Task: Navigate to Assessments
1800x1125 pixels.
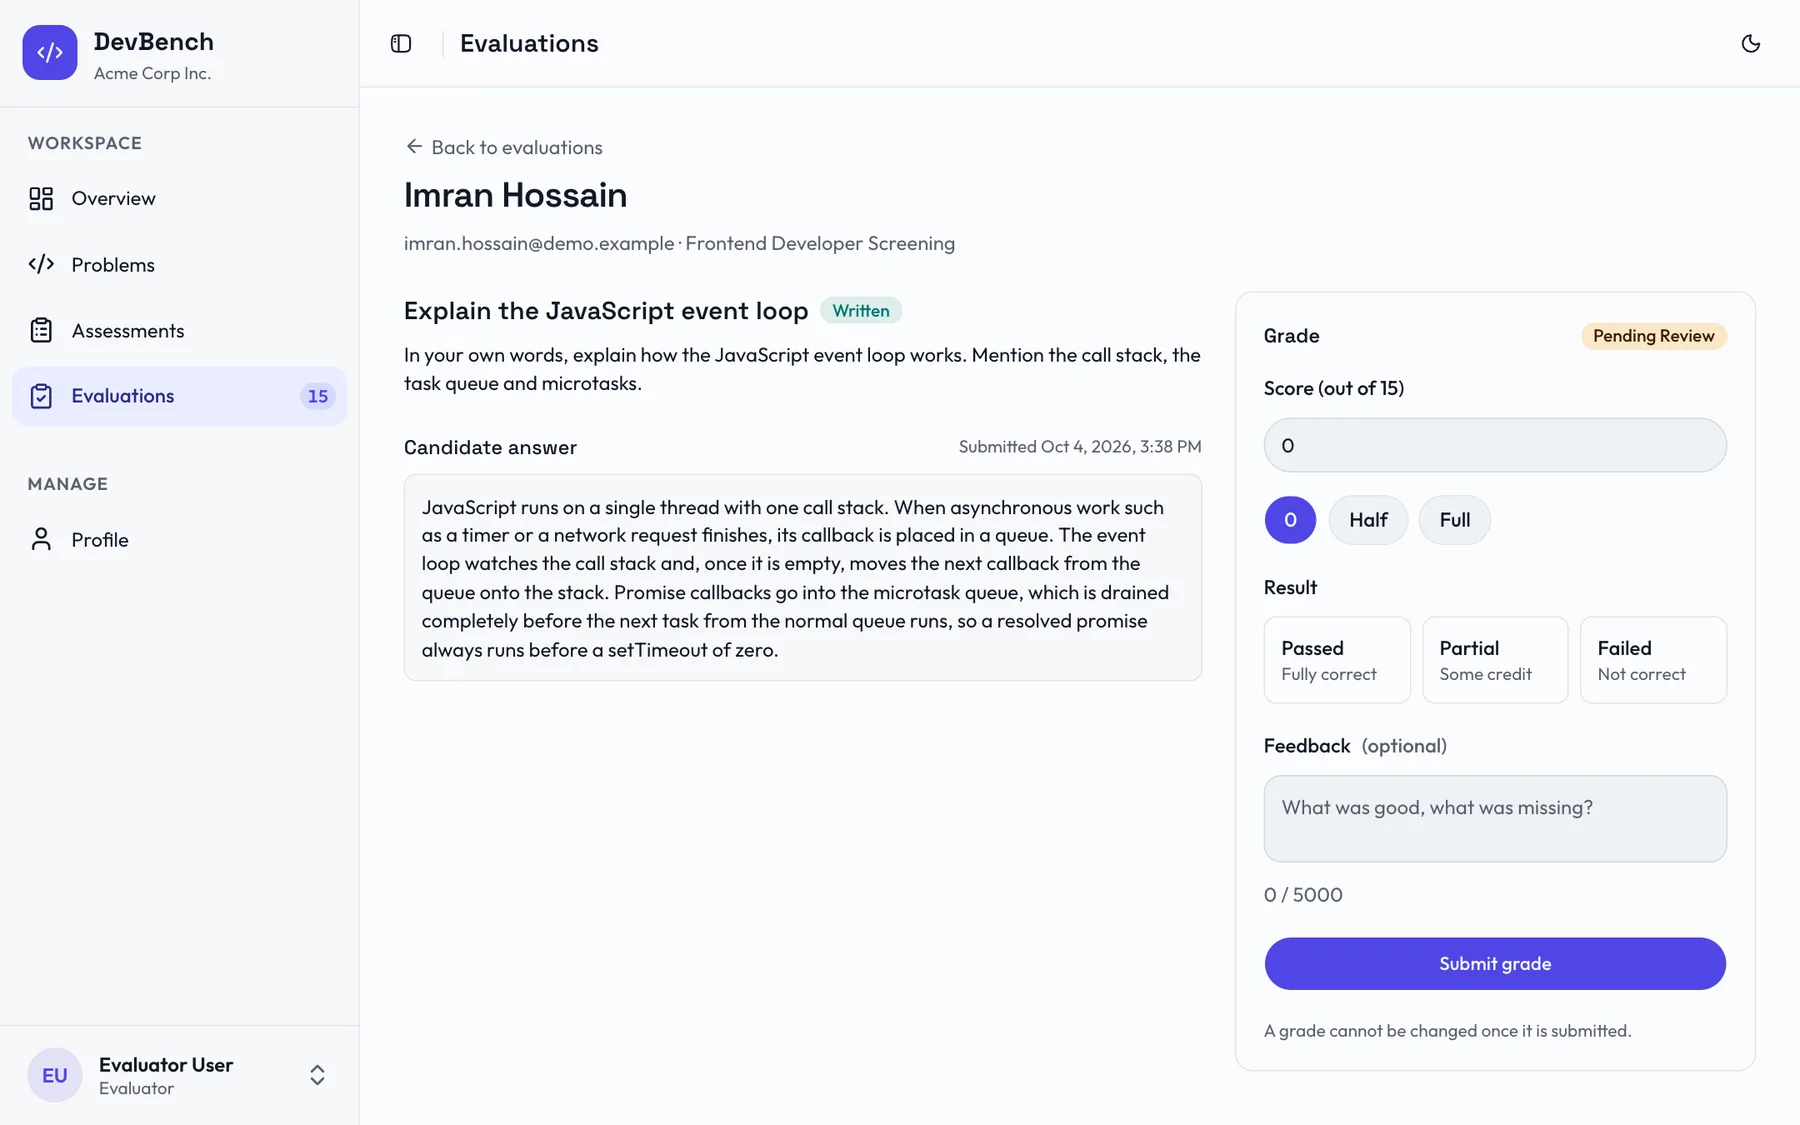Action: point(180,331)
